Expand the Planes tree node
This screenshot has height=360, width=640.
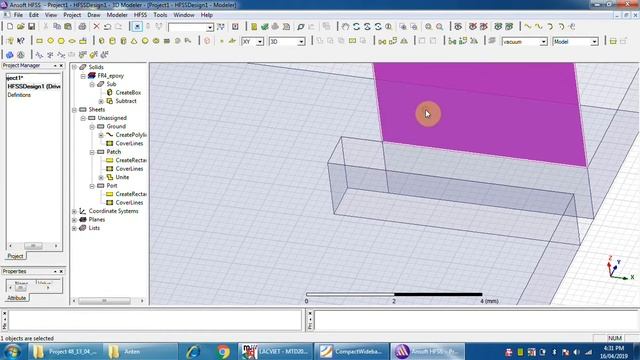point(74,220)
